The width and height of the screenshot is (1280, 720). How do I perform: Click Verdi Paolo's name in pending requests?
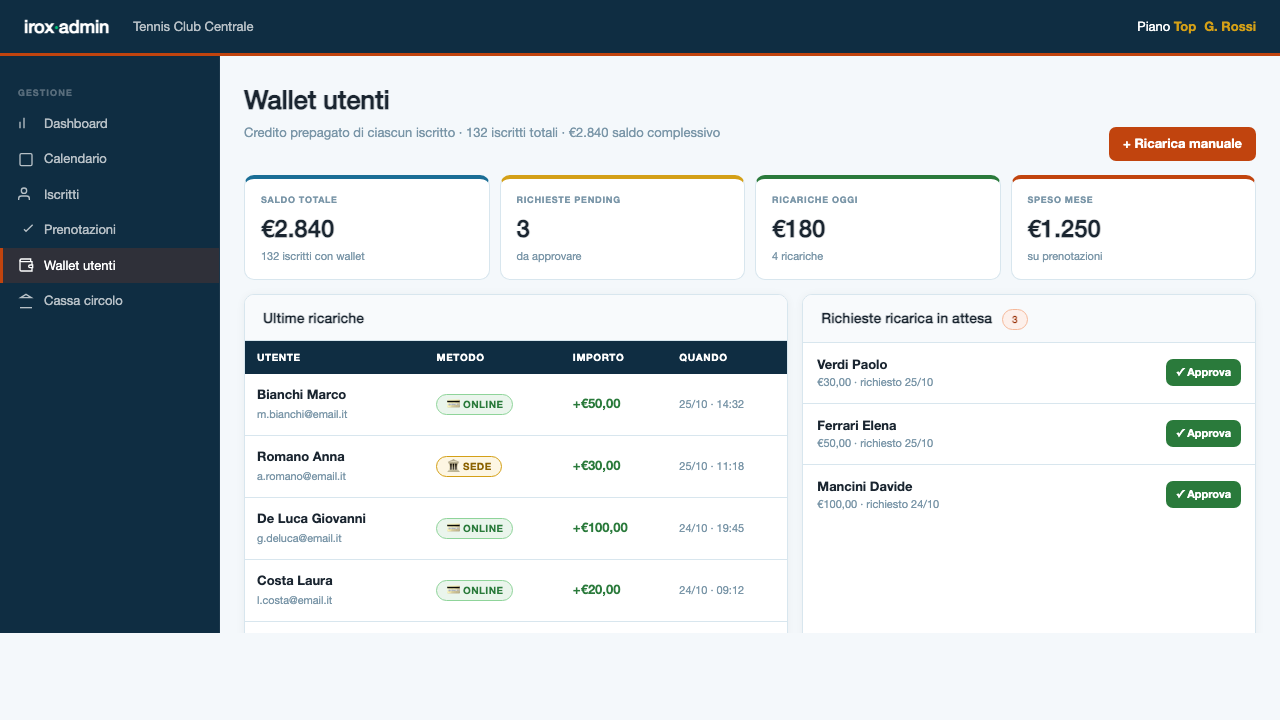coord(852,365)
